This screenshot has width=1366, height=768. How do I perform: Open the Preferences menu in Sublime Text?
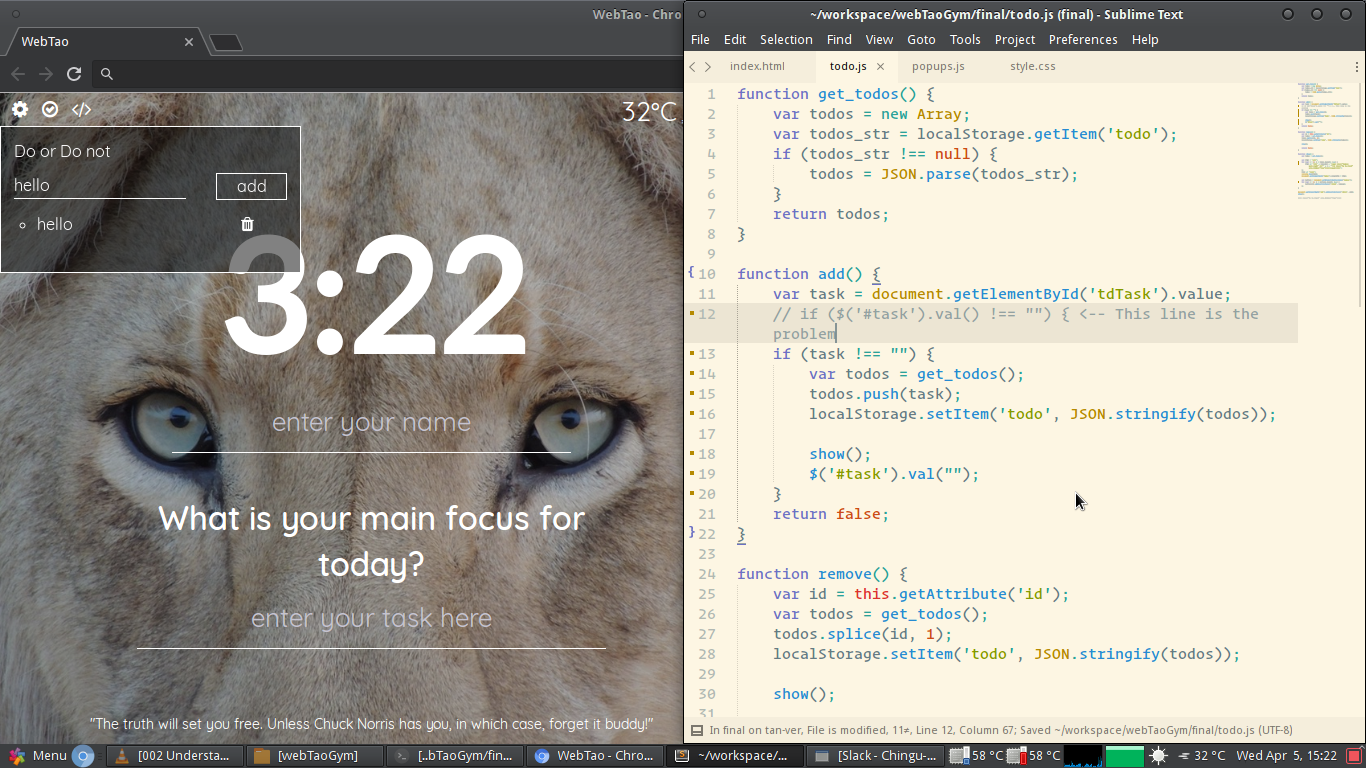click(x=1083, y=40)
